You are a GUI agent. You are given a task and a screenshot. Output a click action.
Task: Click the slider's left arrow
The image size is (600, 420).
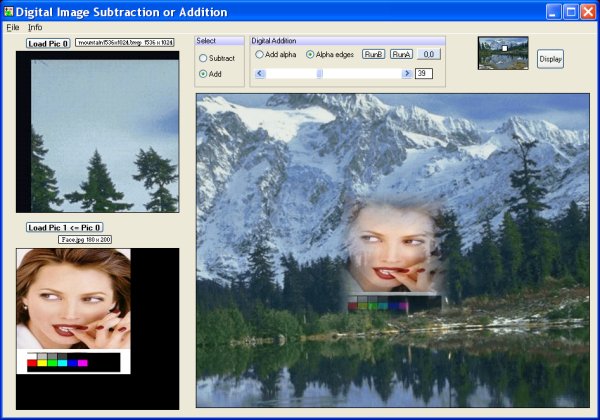[x=260, y=73]
